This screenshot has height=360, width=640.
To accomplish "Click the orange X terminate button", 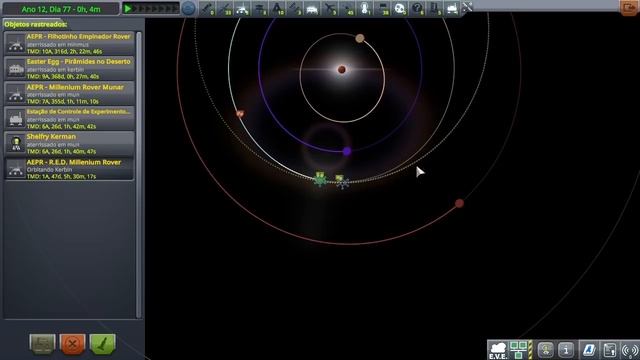I will (72, 344).
